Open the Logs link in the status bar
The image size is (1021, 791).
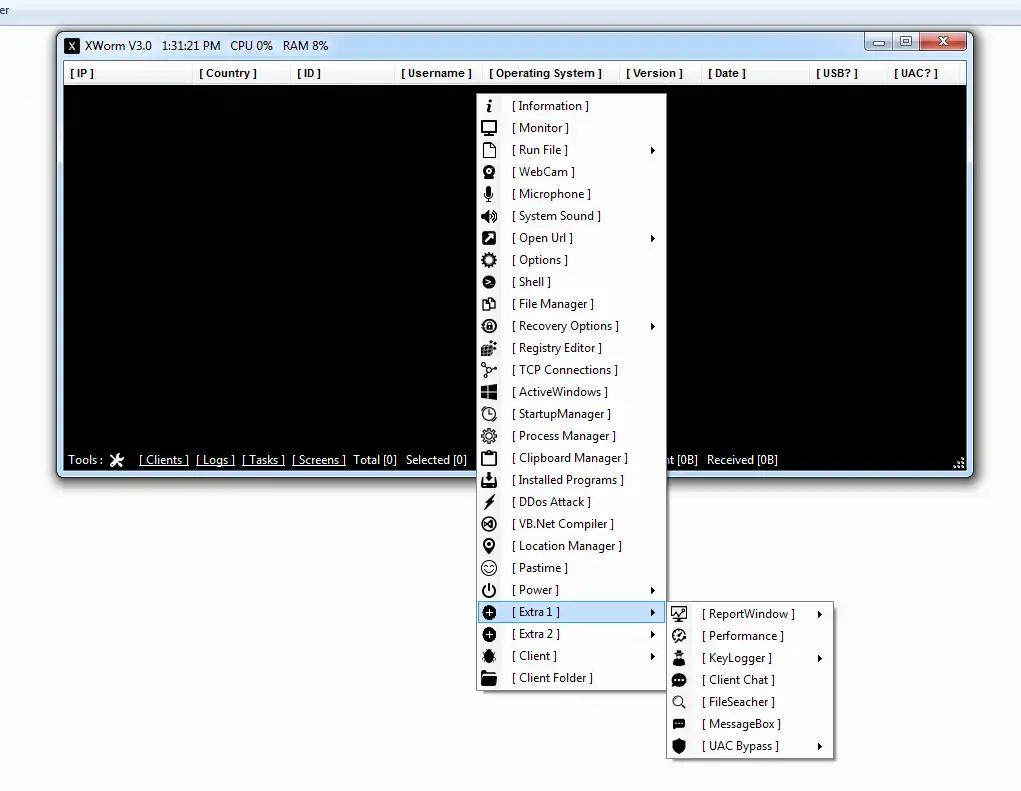click(x=215, y=459)
